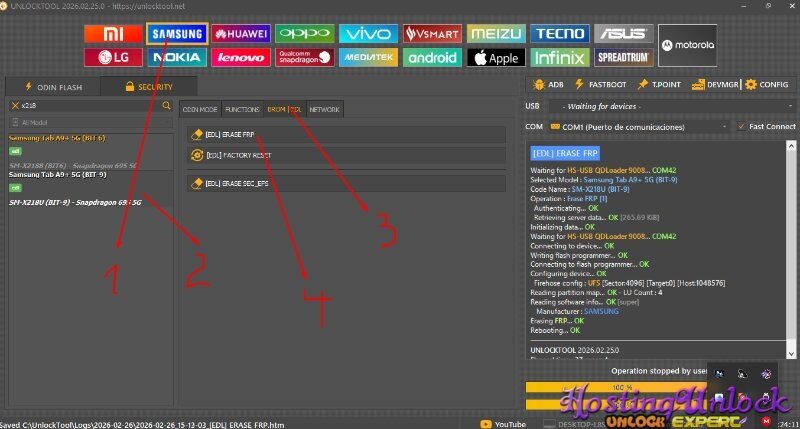This screenshot has height=429, width=800.
Task: Pick the Infinix brand logo
Action: (560, 57)
